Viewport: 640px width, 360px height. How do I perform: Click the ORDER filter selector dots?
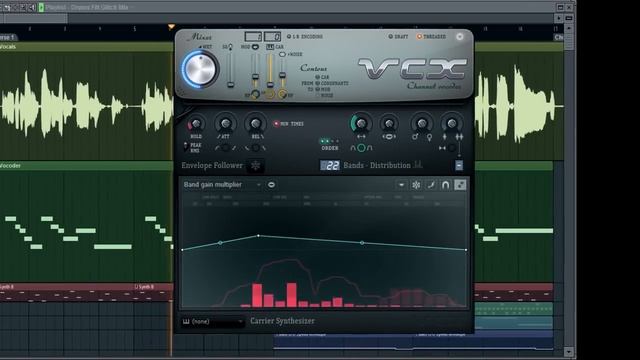pos(330,141)
